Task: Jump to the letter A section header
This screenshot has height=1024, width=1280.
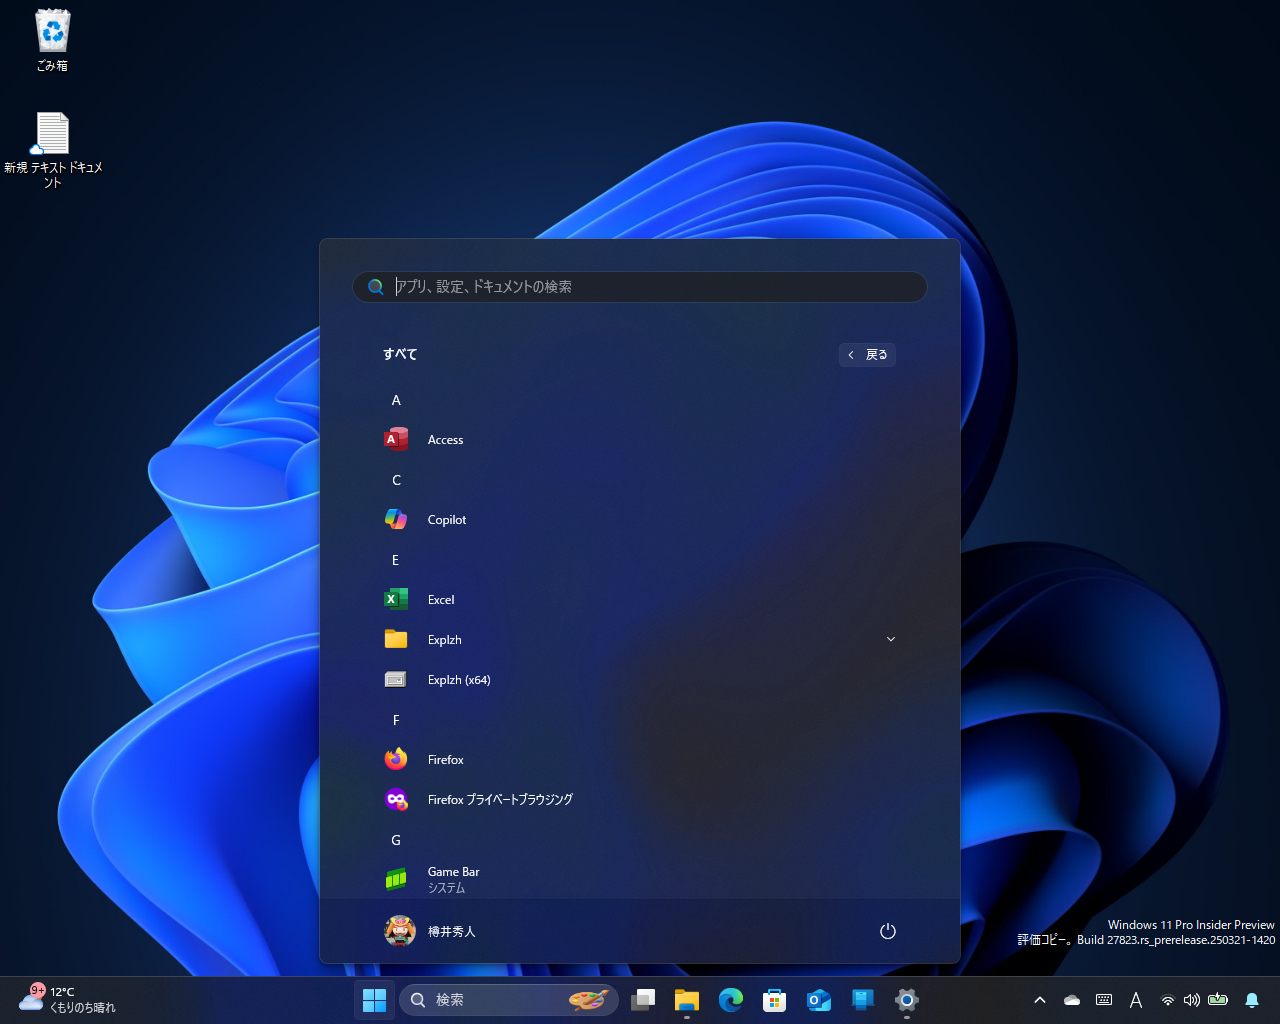Action: click(396, 400)
